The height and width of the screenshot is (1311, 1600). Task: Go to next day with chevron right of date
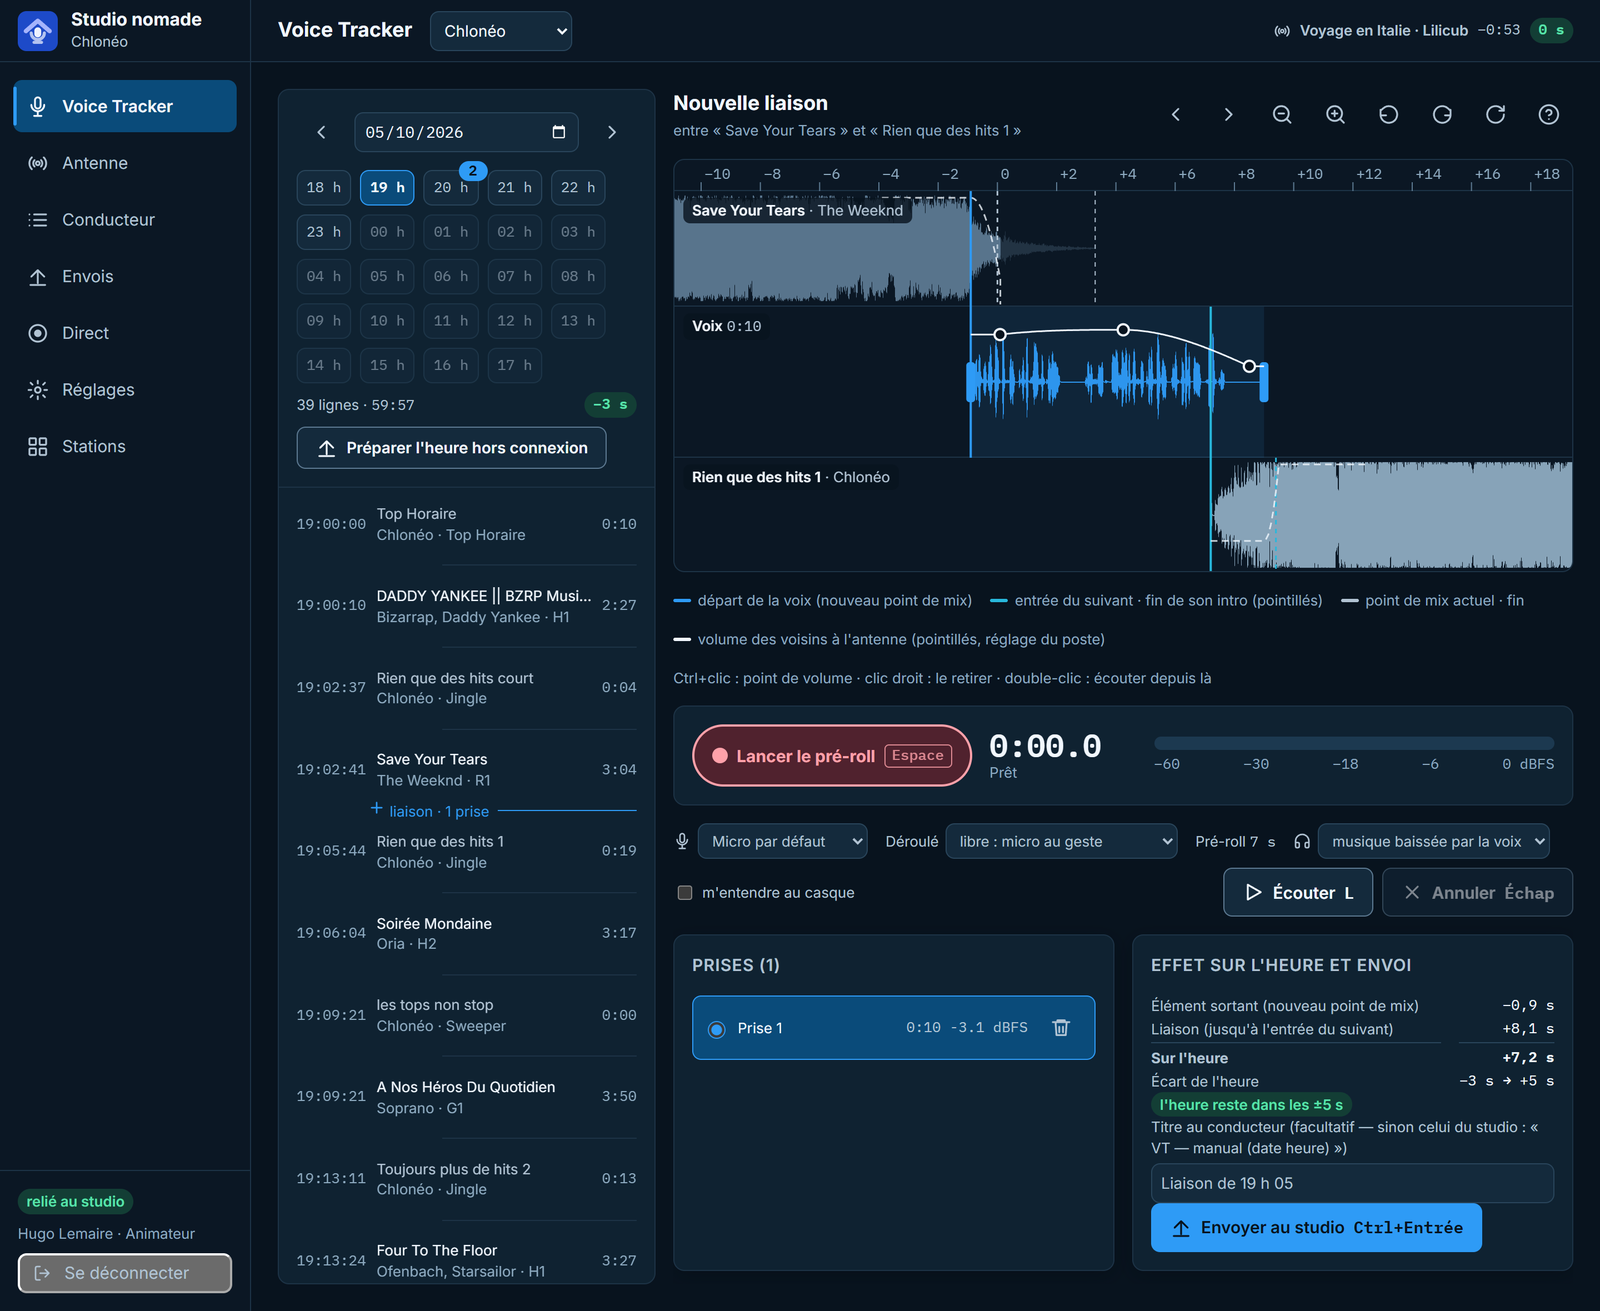point(612,132)
